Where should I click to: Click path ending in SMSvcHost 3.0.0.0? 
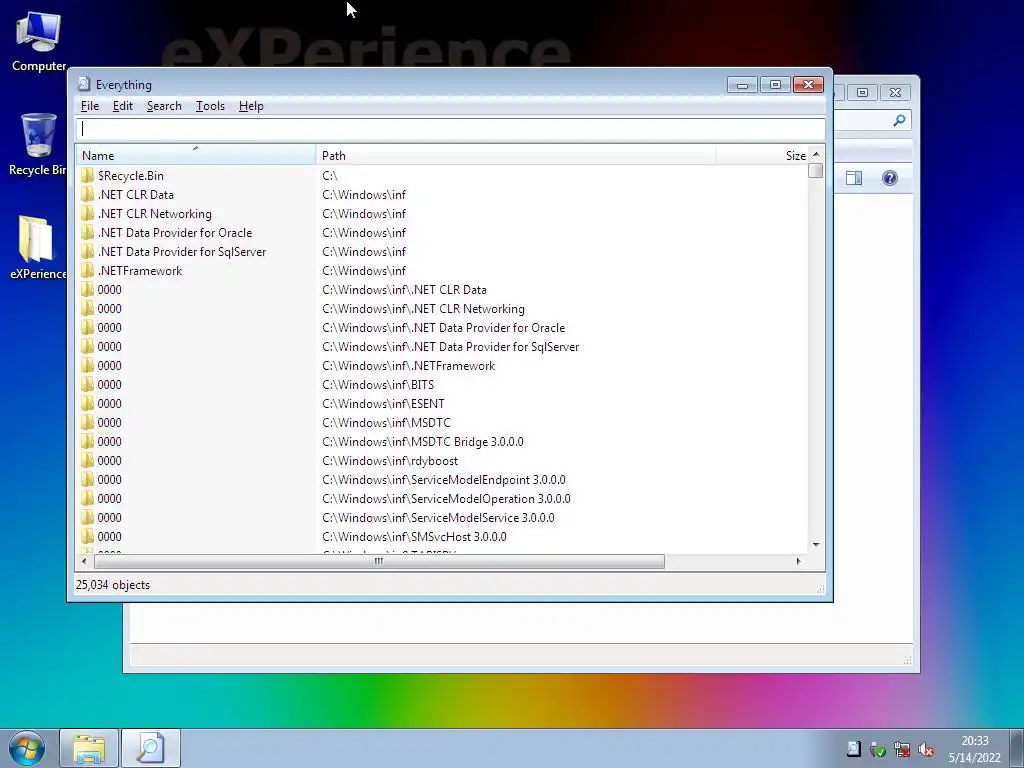coord(414,537)
